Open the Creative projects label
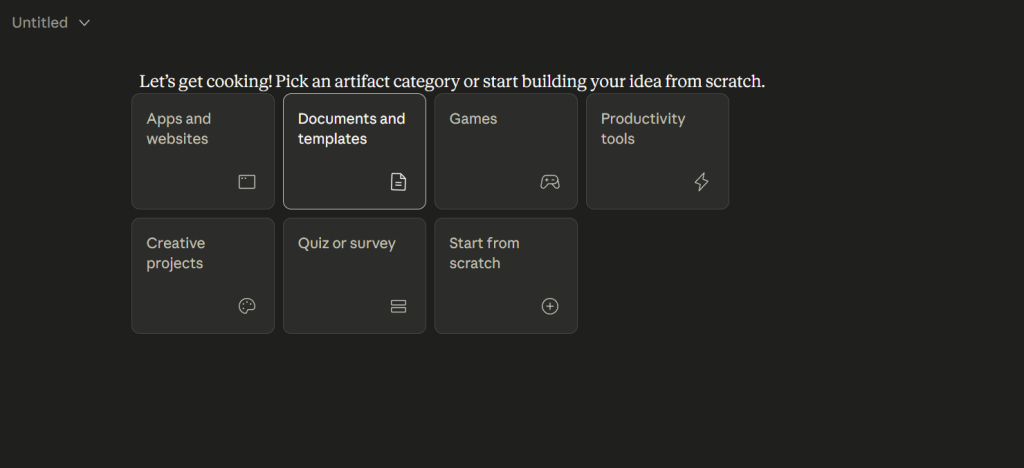This screenshot has height=468, width=1024. click(x=176, y=253)
